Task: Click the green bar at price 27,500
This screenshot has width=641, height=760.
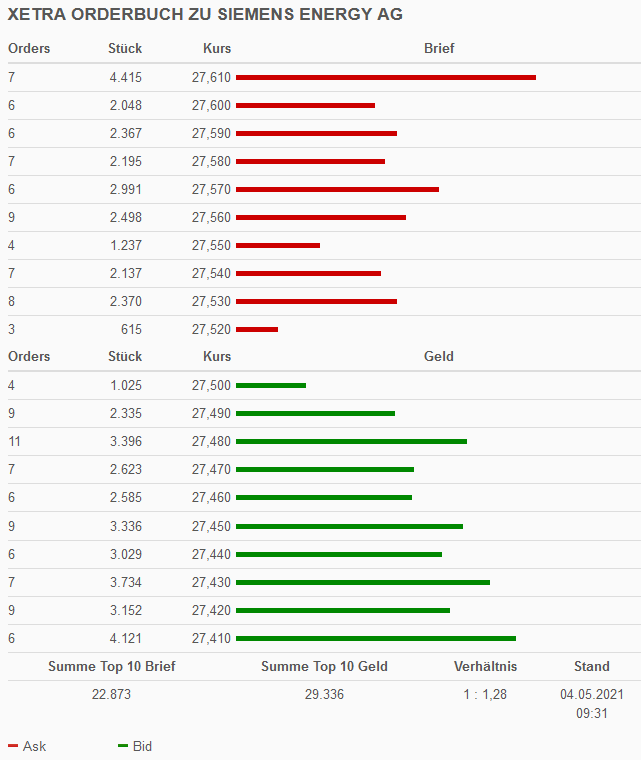Action: pos(271,385)
